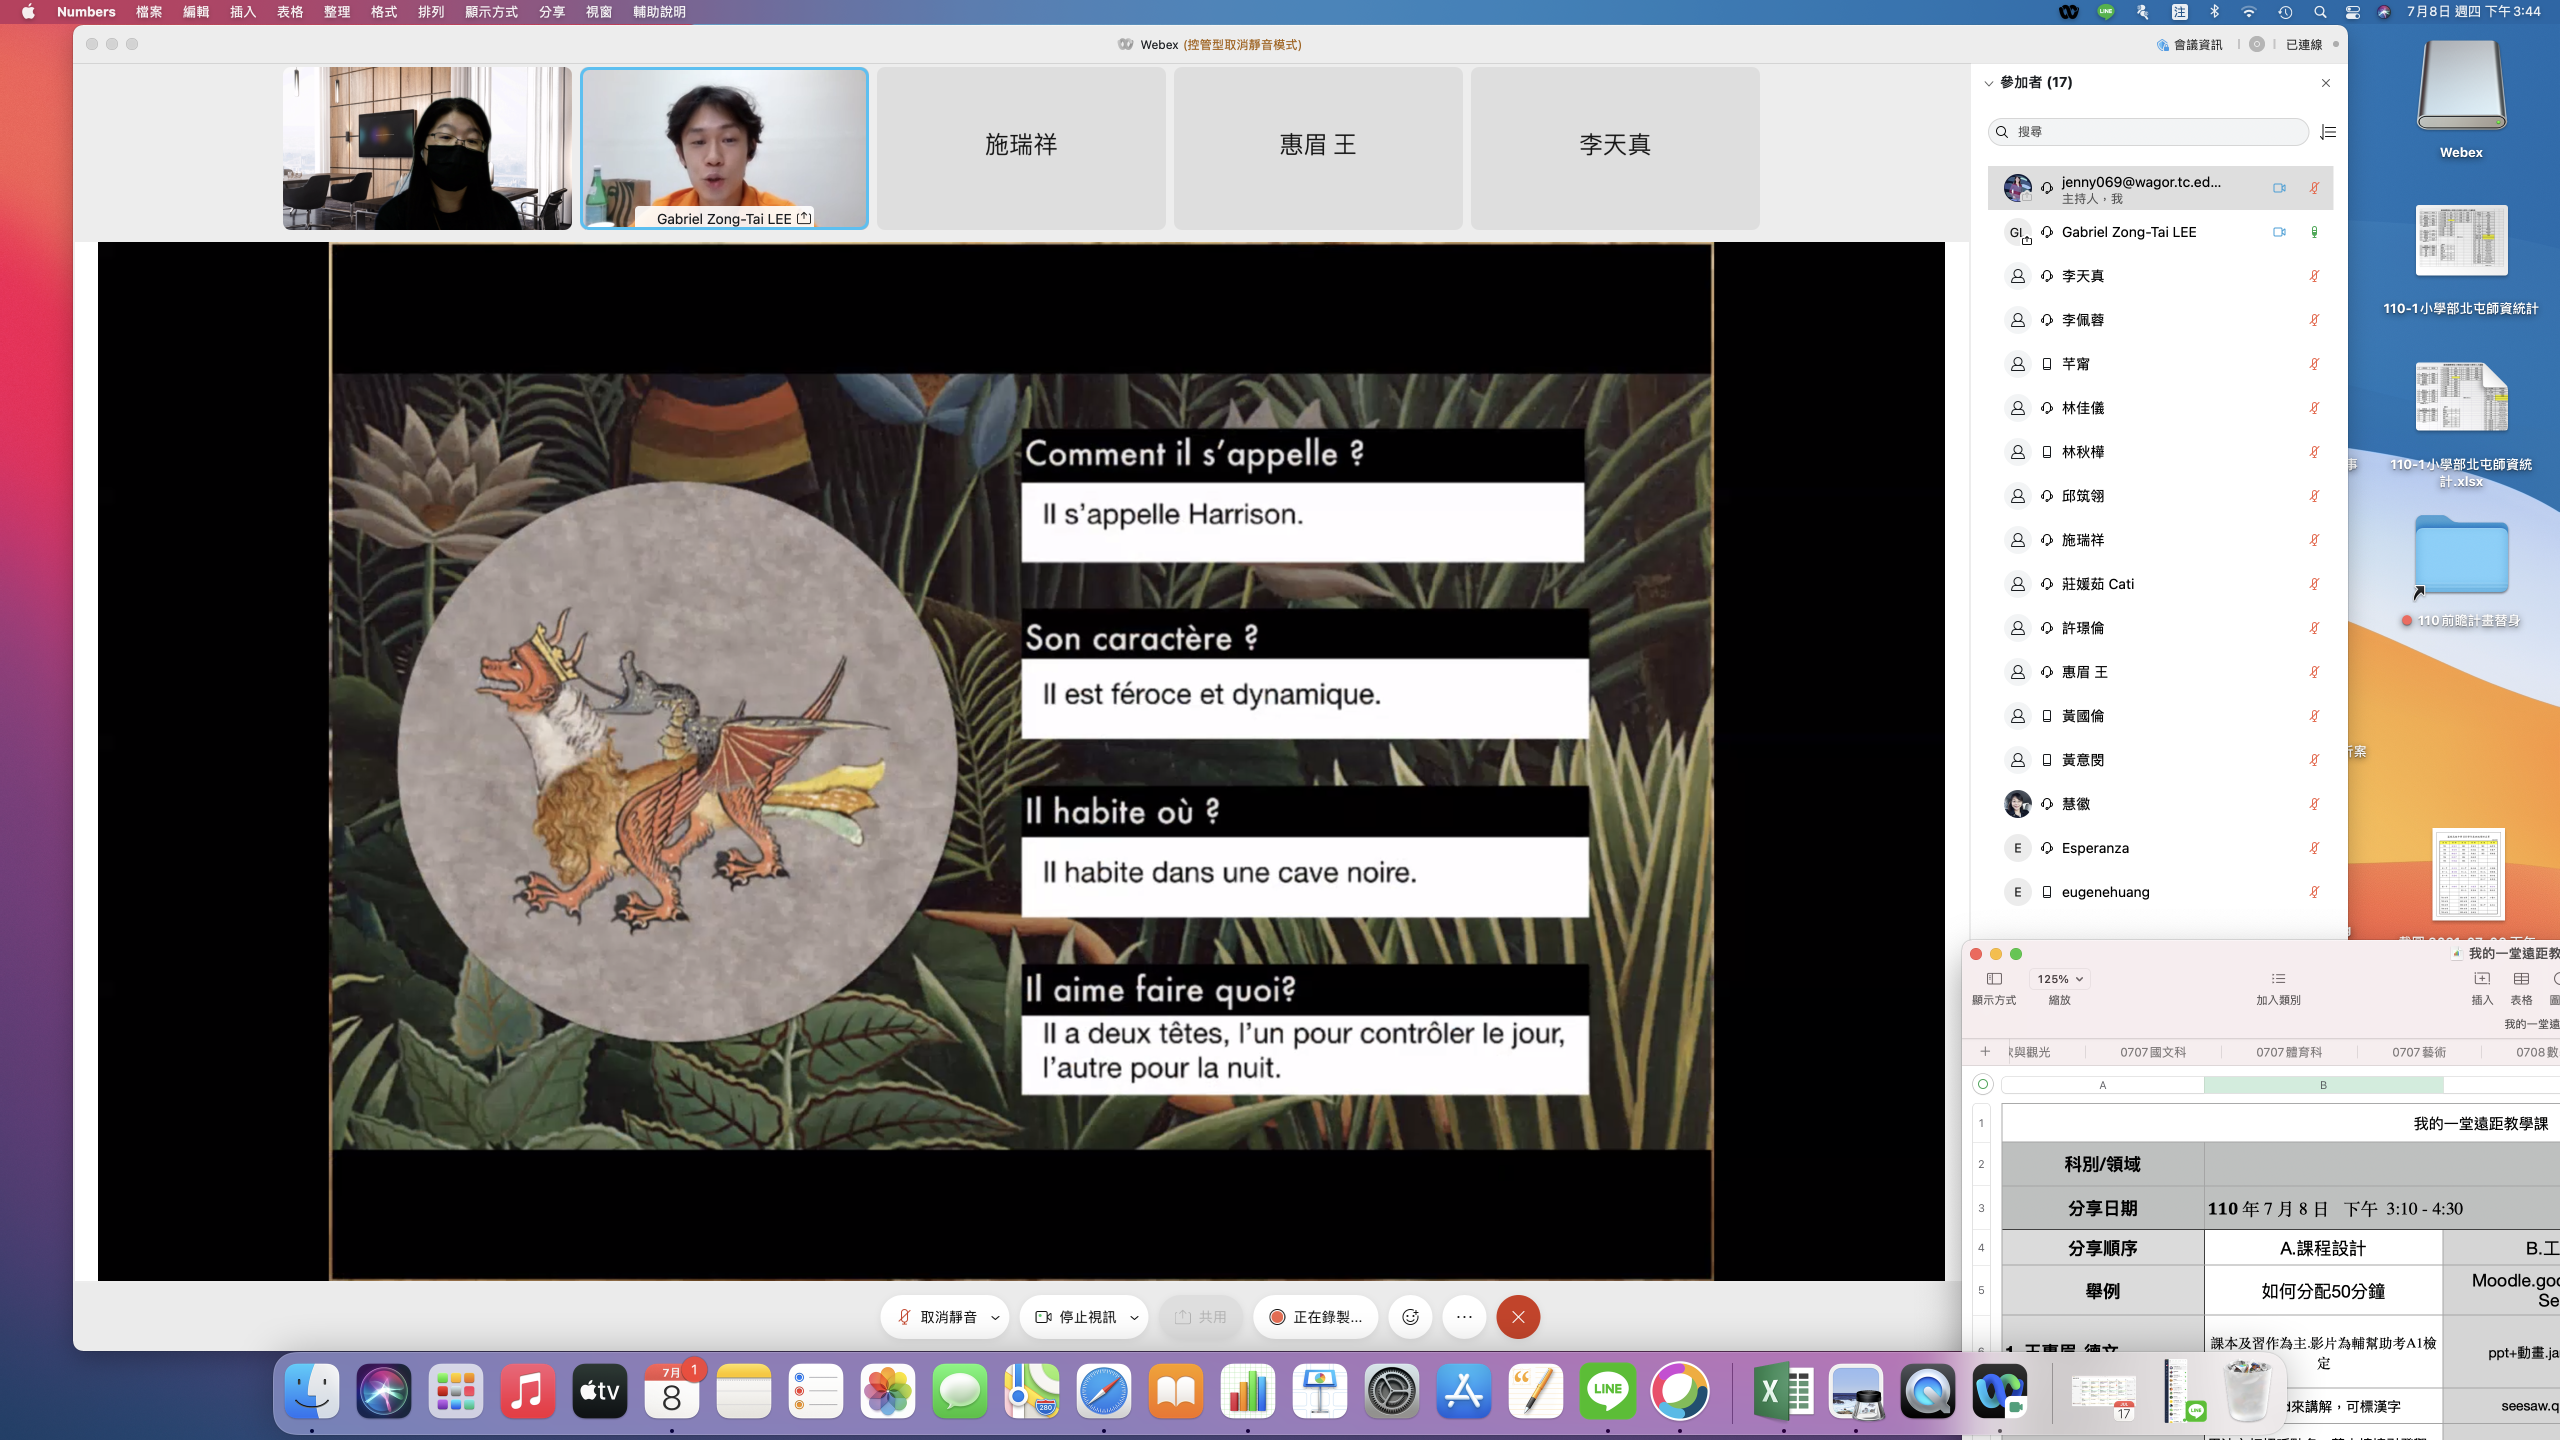The width and height of the screenshot is (2560, 1440).
Task: Open the 125% zoom dropdown
Action: (2060, 979)
